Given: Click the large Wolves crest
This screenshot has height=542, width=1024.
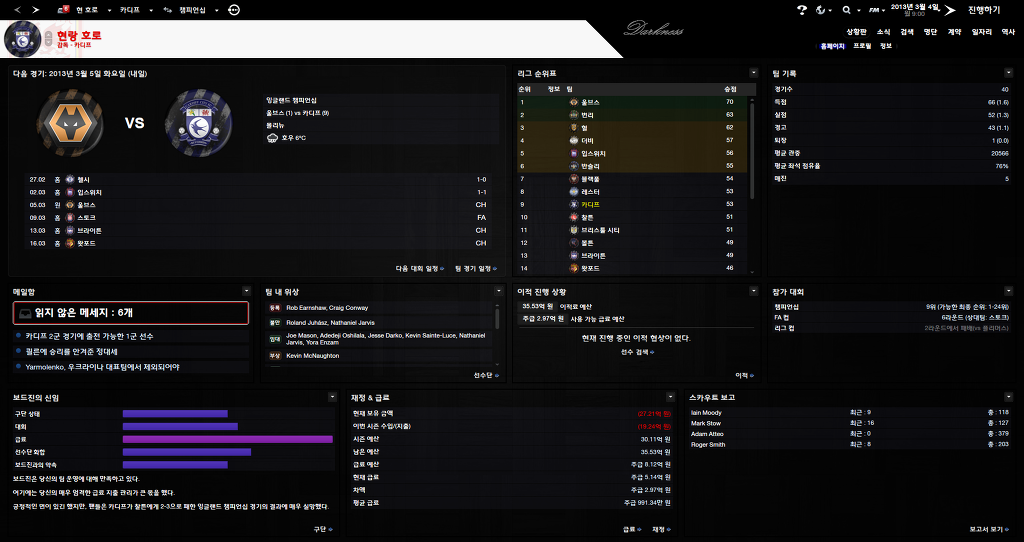Looking at the screenshot, I should point(71,123).
